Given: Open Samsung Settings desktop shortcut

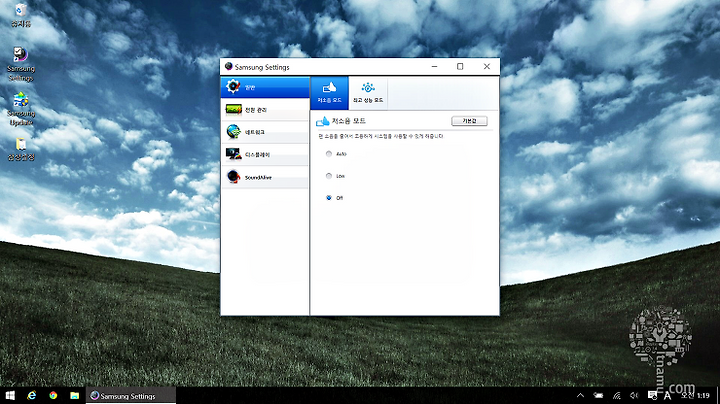Looking at the screenshot, I should [21, 64].
